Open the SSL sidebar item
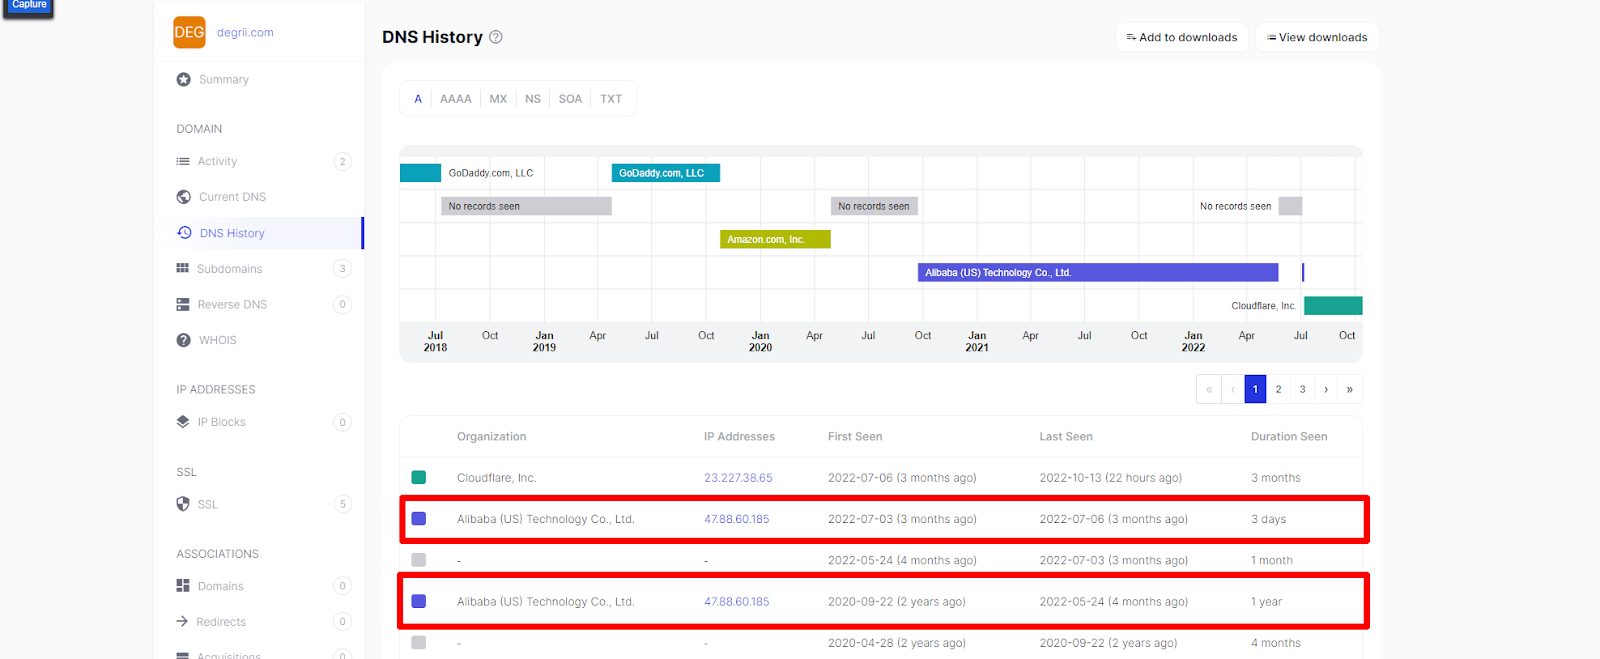This screenshot has width=1600, height=659. pyautogui.click(x=207, y=505)
